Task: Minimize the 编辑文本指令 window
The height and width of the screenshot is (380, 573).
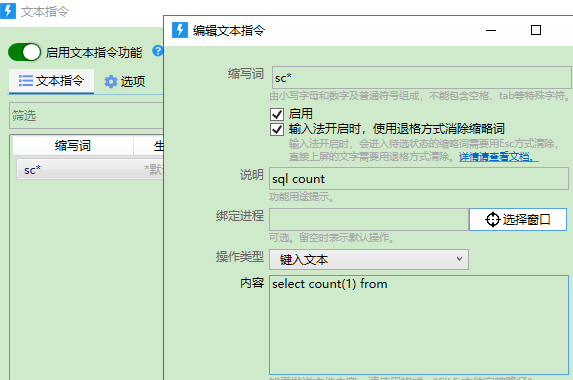Action: click(x=491, y=30)
